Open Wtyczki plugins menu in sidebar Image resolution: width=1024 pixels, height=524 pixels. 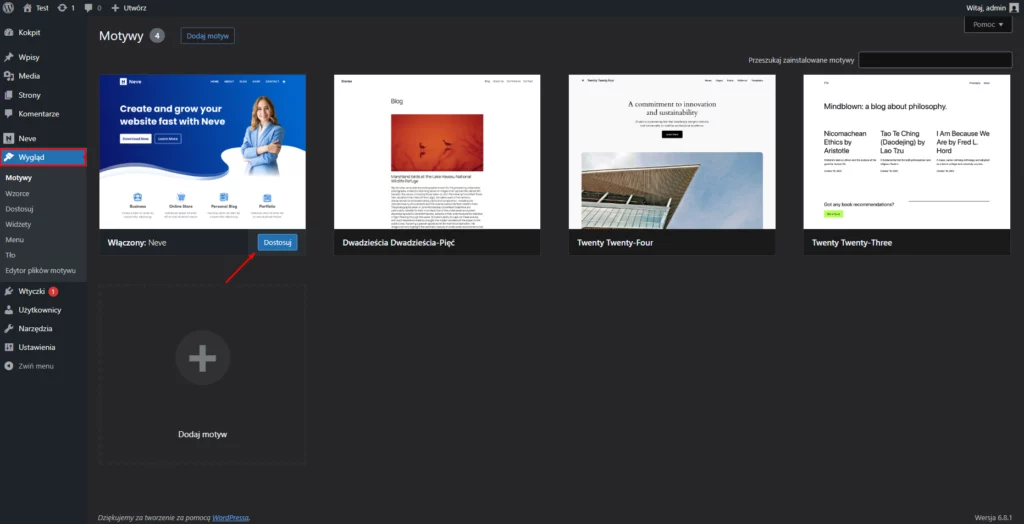point(32,291)
